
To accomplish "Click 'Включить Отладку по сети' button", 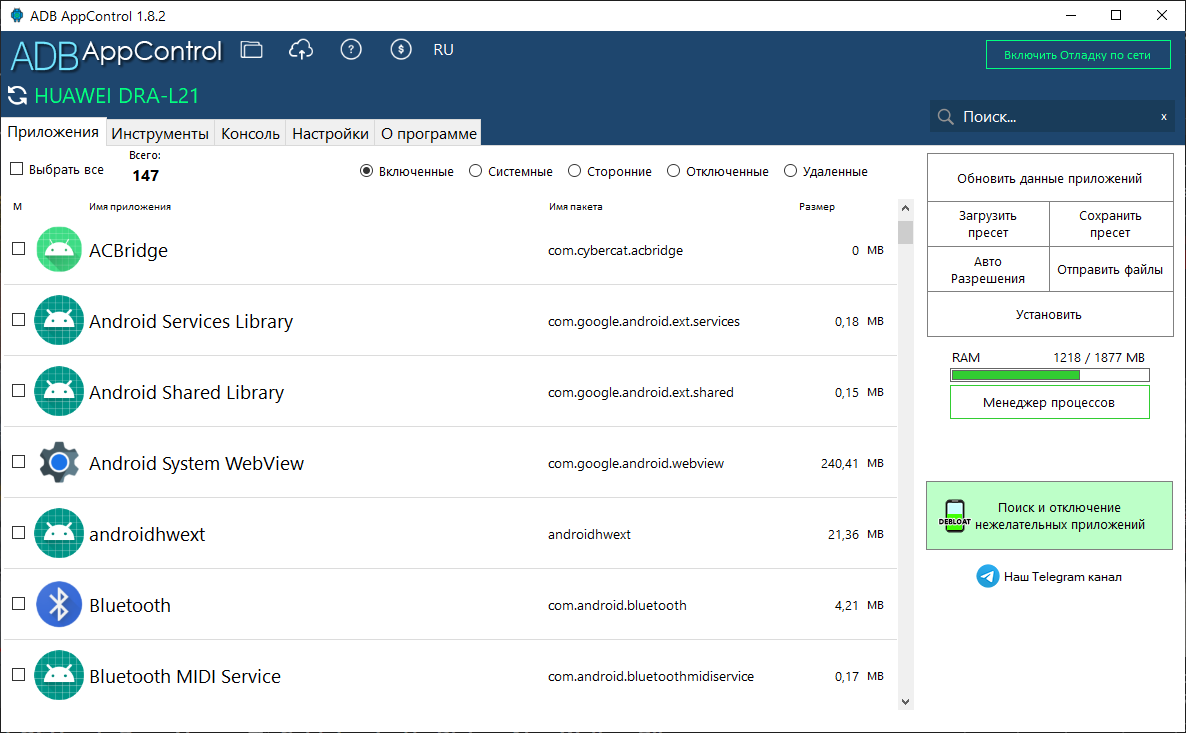I will click(x=1078, y=54).
